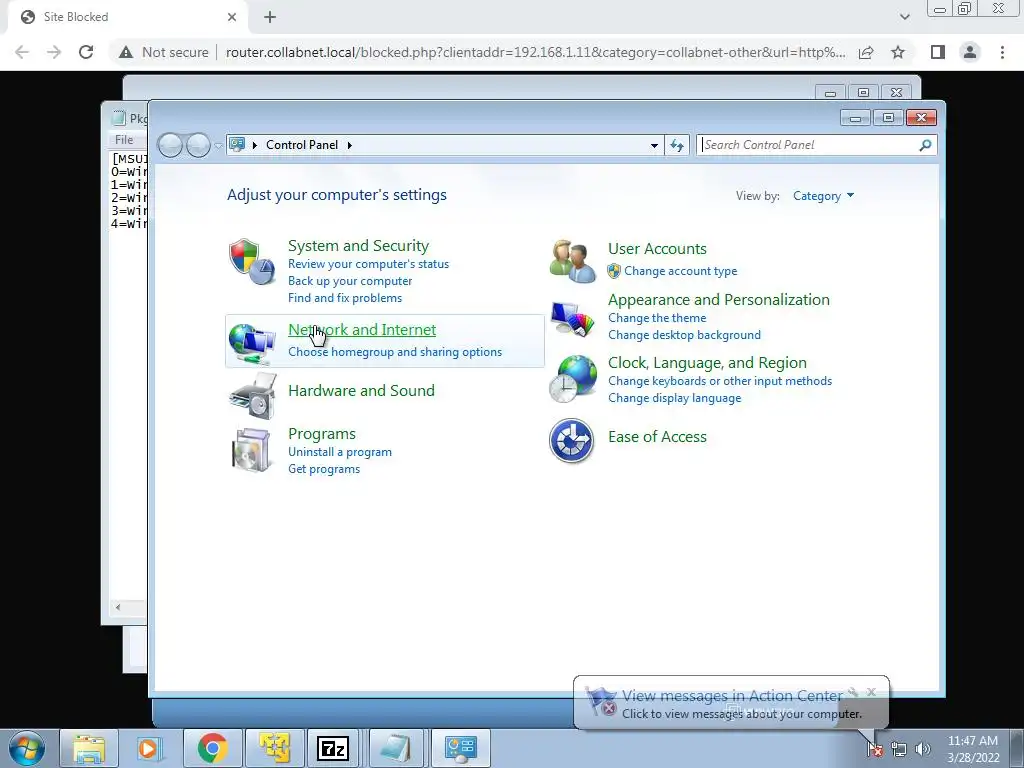Select the Site Blocked tab
Image resolution: width=1024 pixels, height=768 pixels.
(127, 17)
